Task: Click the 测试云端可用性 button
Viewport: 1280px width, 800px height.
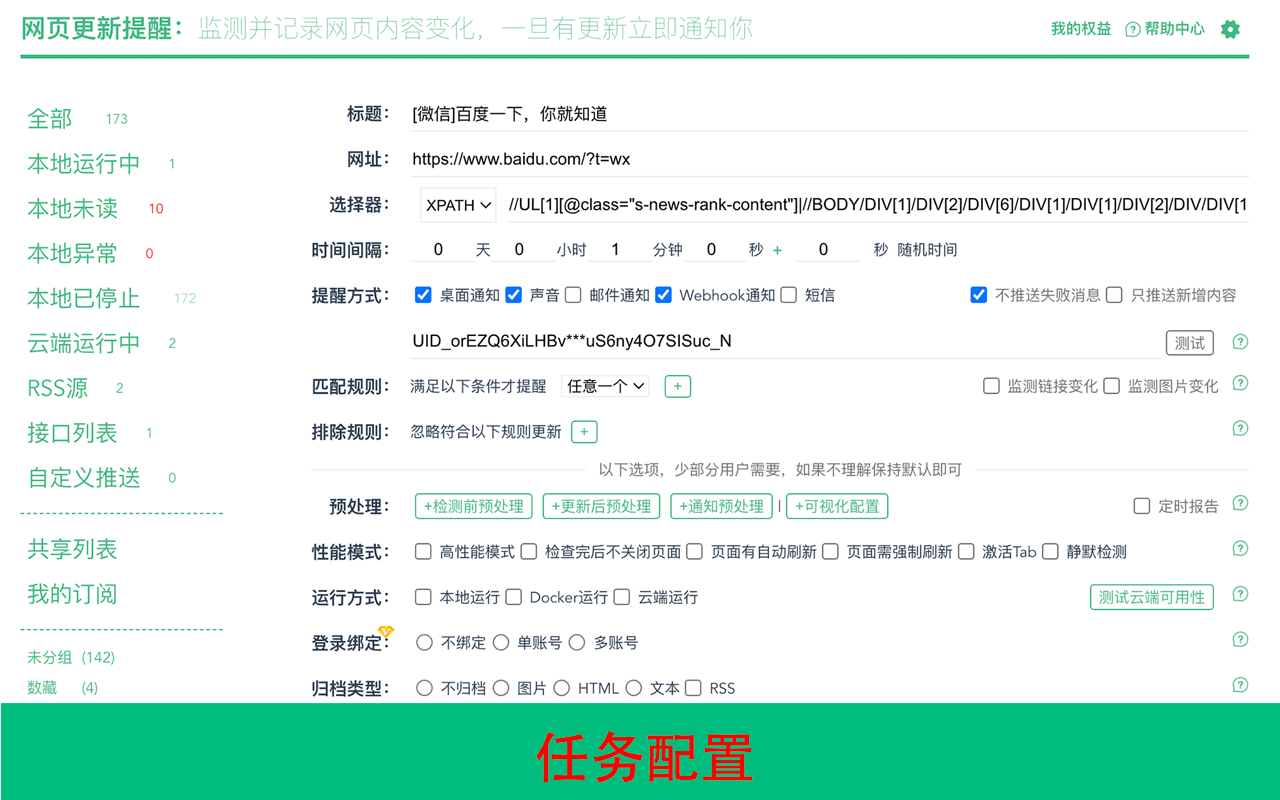Action: coord(1151,596)
